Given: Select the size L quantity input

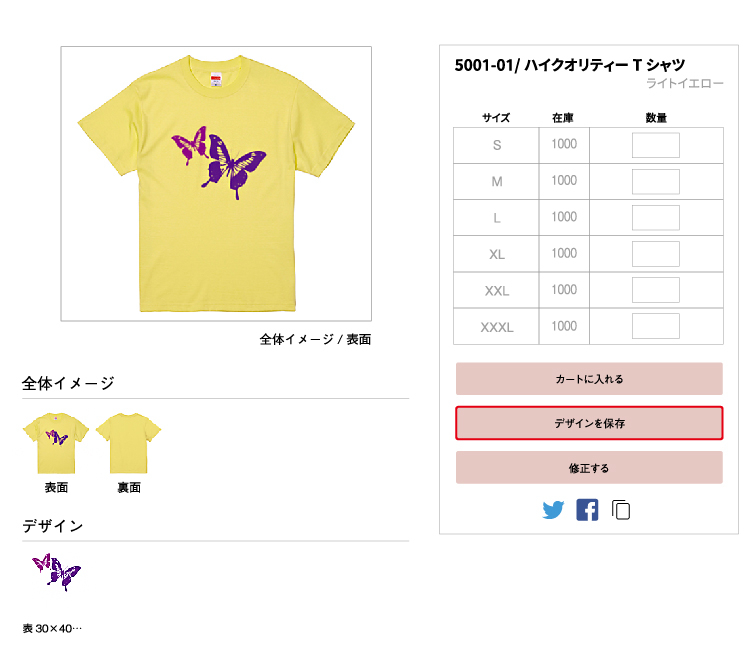Looking at the screenshot, I should pyautogui.click(x=655, y=218).
